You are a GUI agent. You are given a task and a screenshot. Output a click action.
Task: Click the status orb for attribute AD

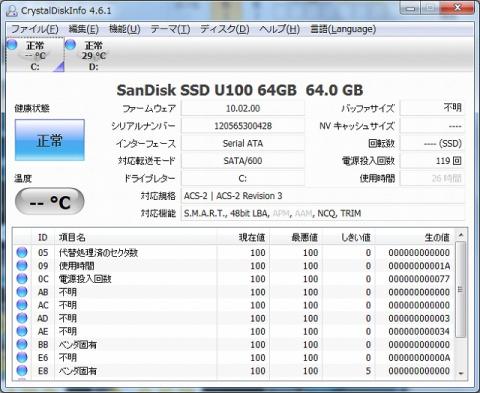(22, 318)
